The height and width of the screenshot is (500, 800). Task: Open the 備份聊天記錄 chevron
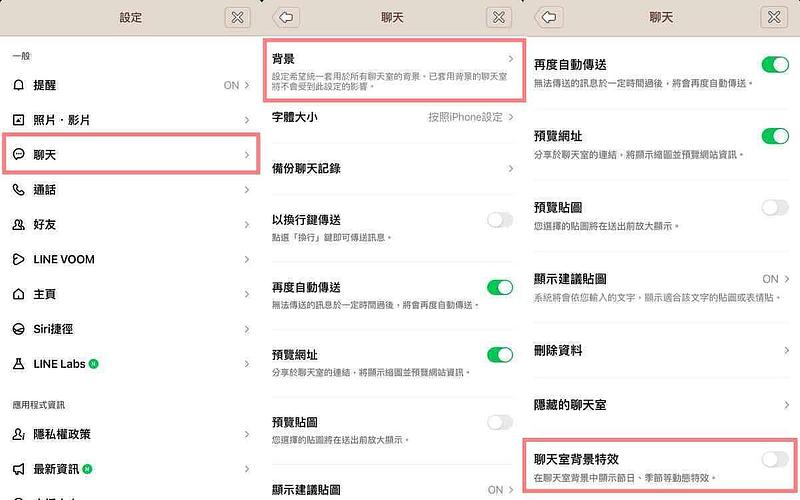click(511, 169)
